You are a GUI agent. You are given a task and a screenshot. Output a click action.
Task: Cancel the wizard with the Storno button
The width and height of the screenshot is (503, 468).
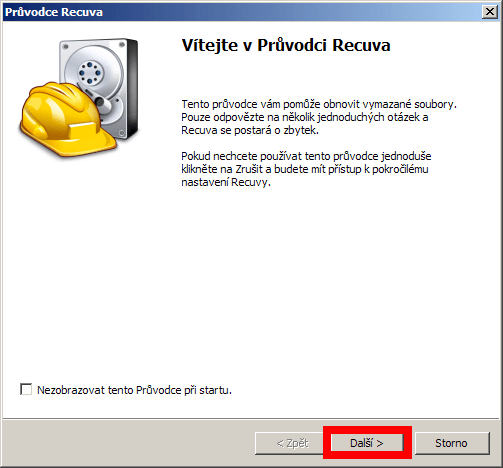[452, 443]
